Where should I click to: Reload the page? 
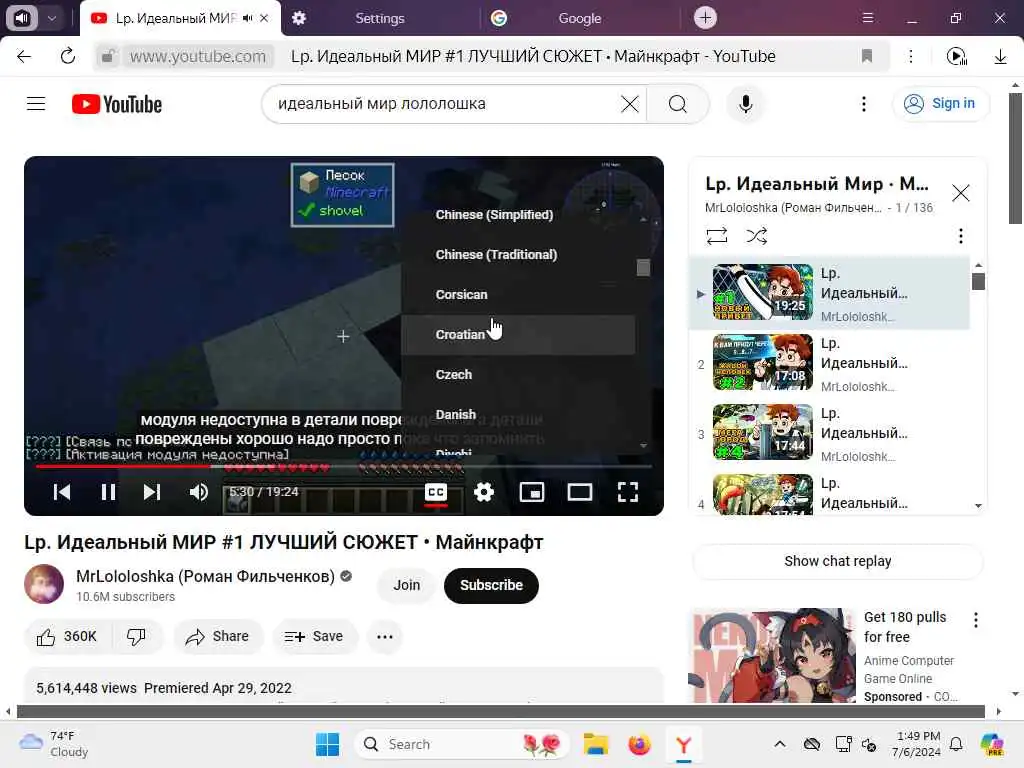pyautogui.click(x=68, y=56)
